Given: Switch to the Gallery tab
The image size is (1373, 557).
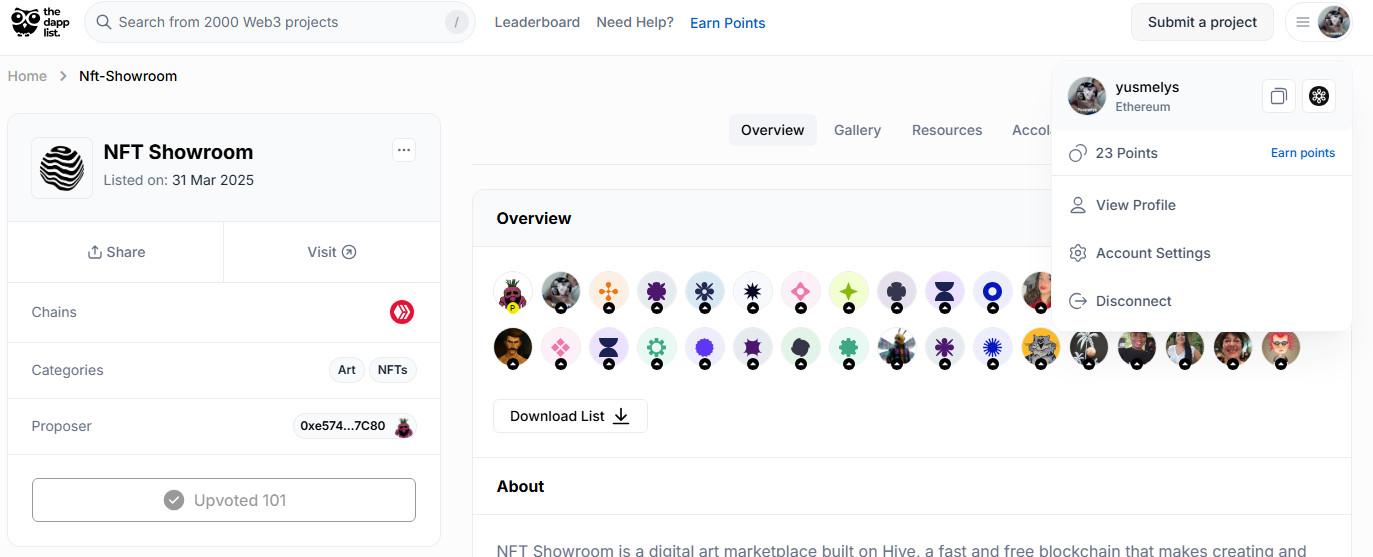Looking at the screenshot, I should coord(858,130).
